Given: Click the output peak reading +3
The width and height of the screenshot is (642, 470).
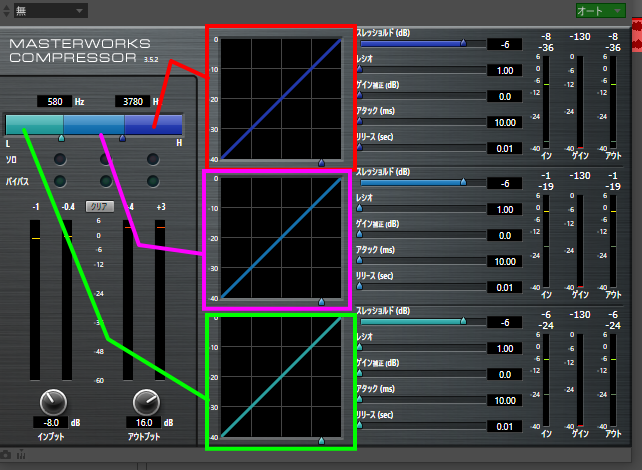Looking at the screenshot, I should click(x=161, y=207).
